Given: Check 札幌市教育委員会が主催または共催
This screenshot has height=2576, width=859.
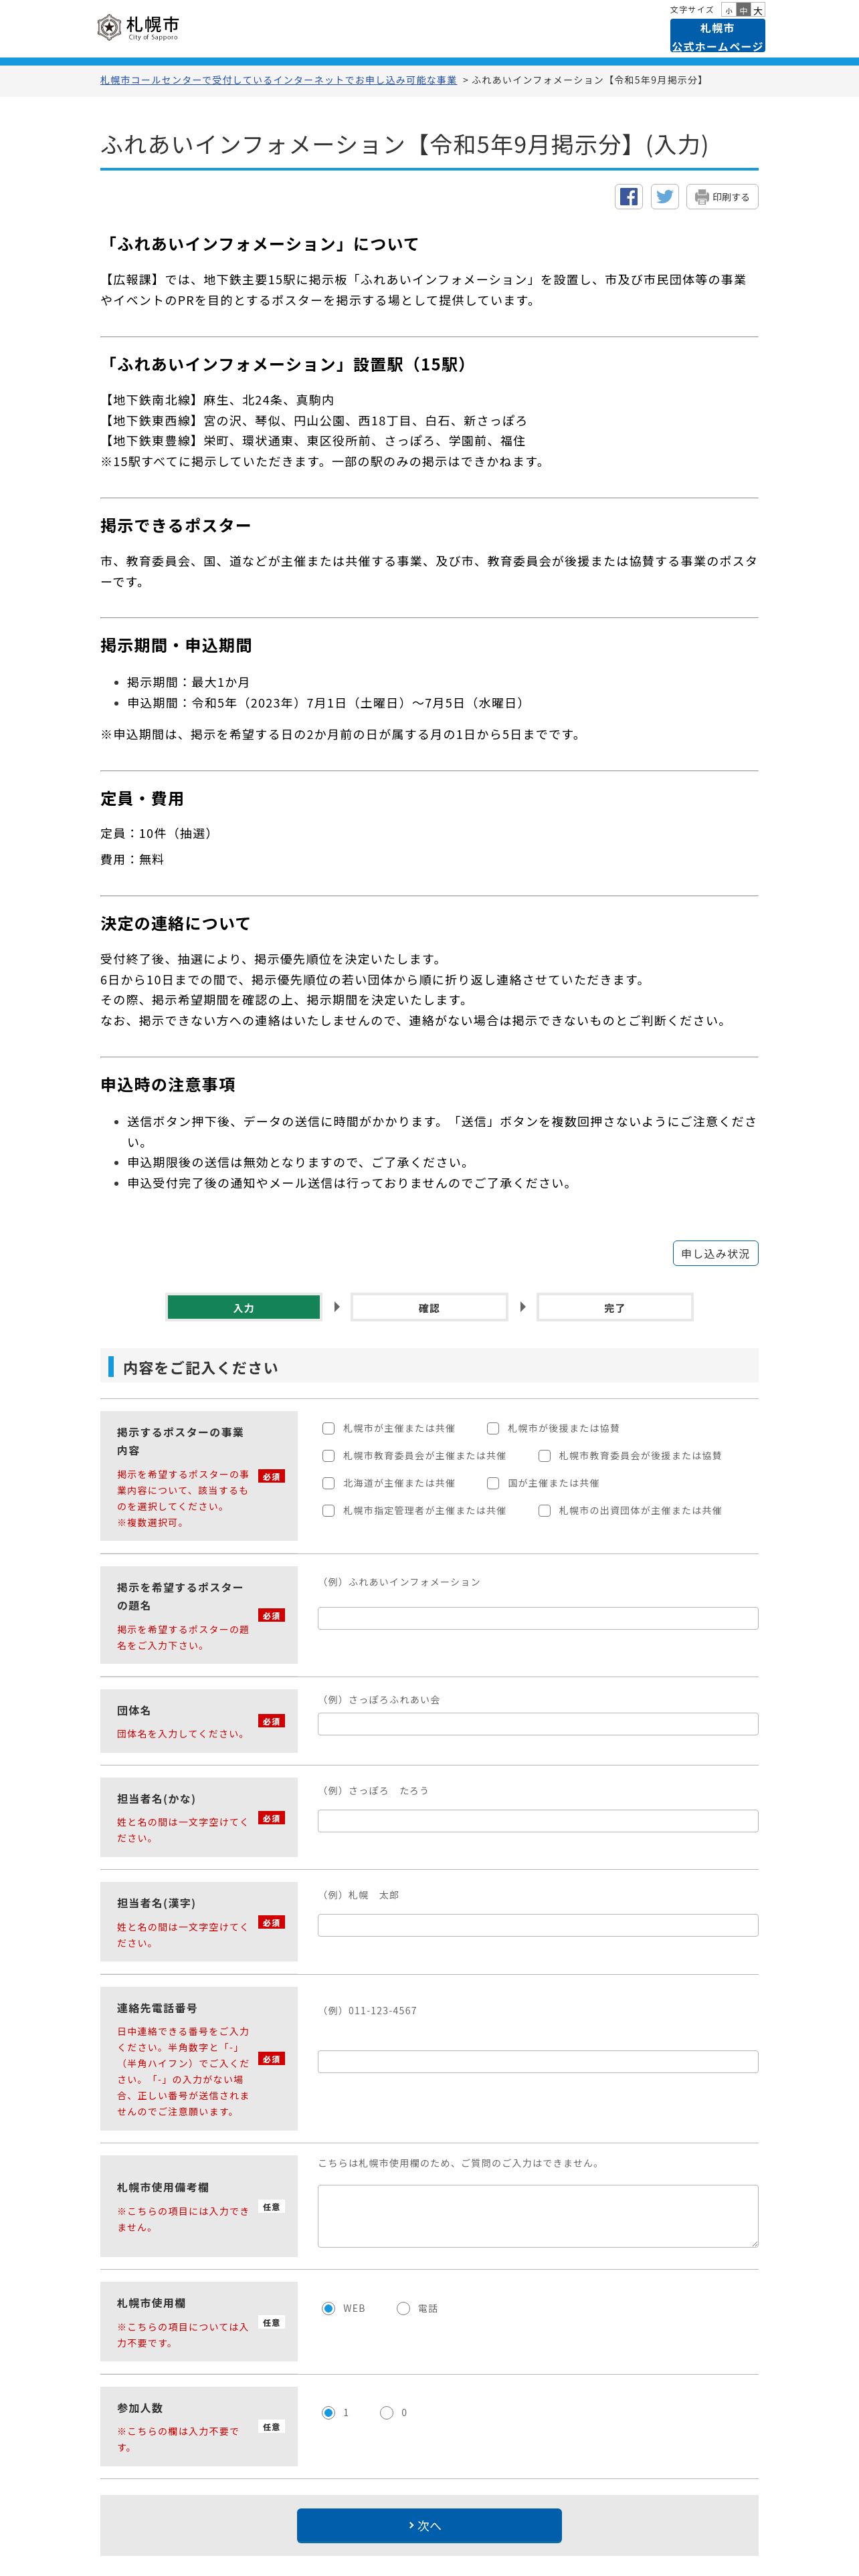Looking at the screenshot, I should [328, 1456].
